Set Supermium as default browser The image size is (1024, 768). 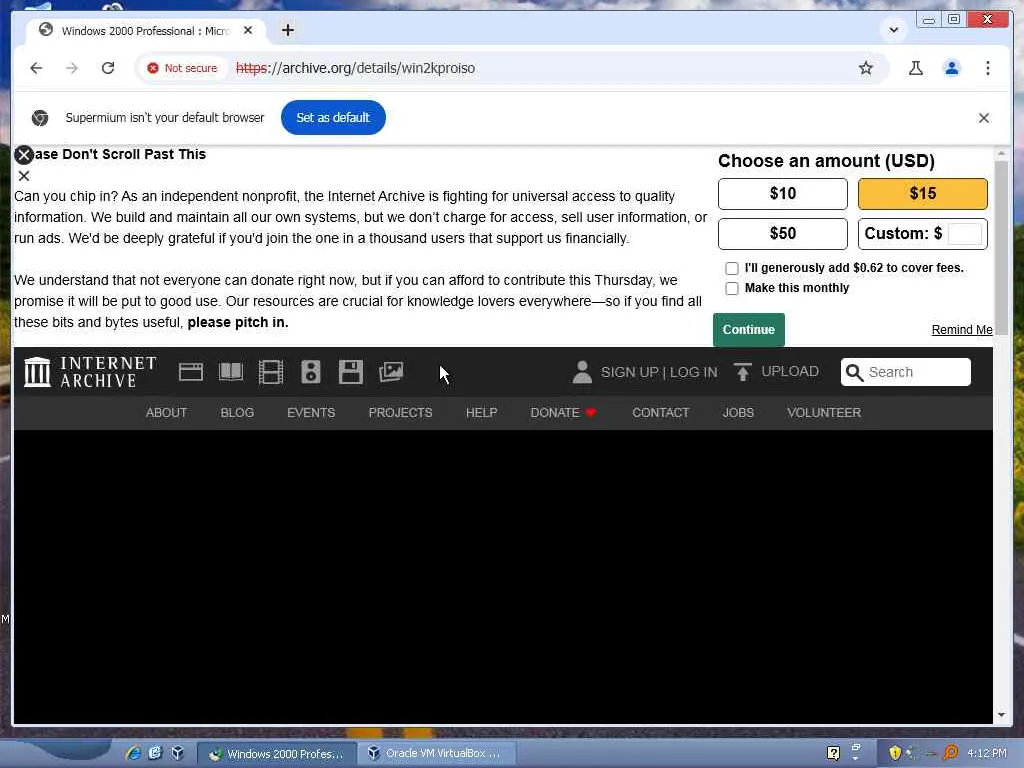[x=333, y=118]
